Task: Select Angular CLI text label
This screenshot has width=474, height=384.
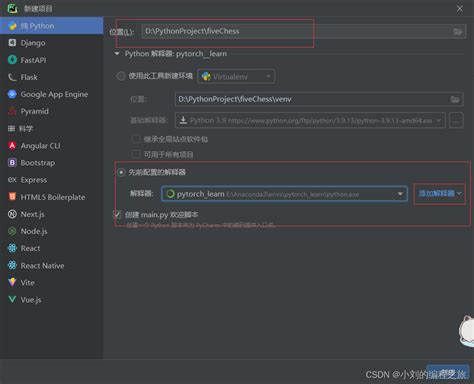Action: coord(41,146)
